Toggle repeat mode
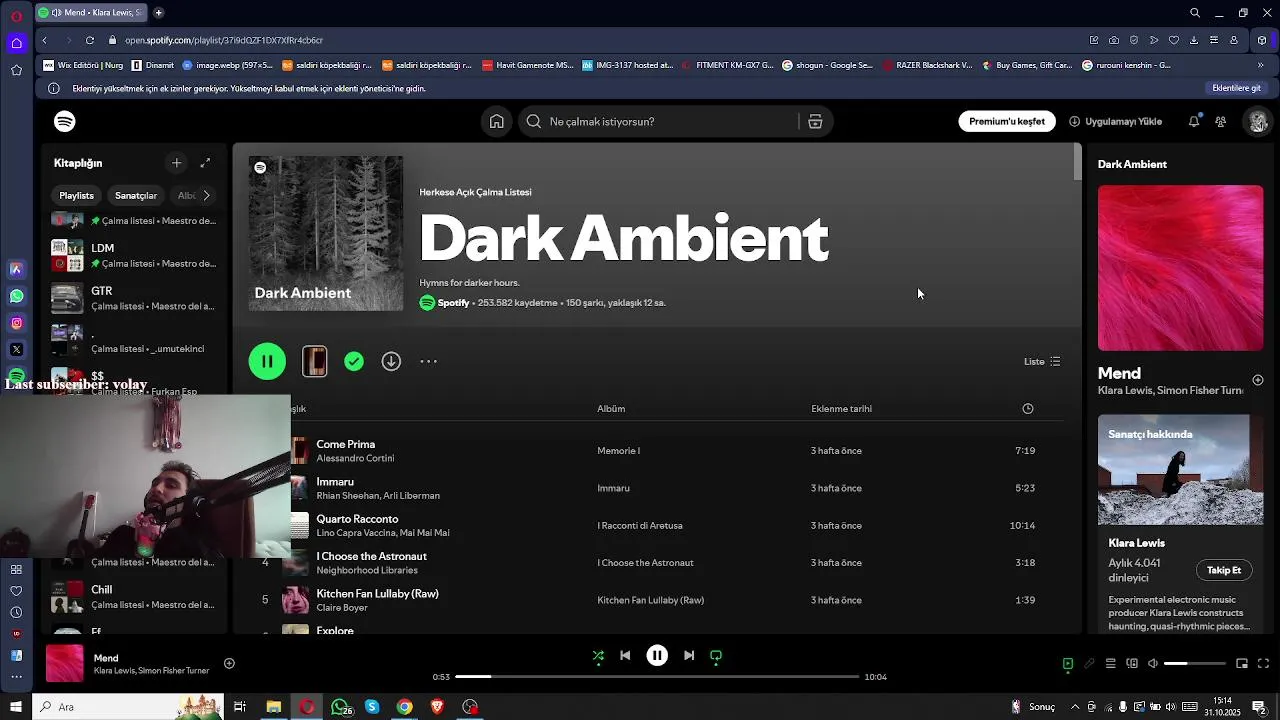 coord(716,656)
